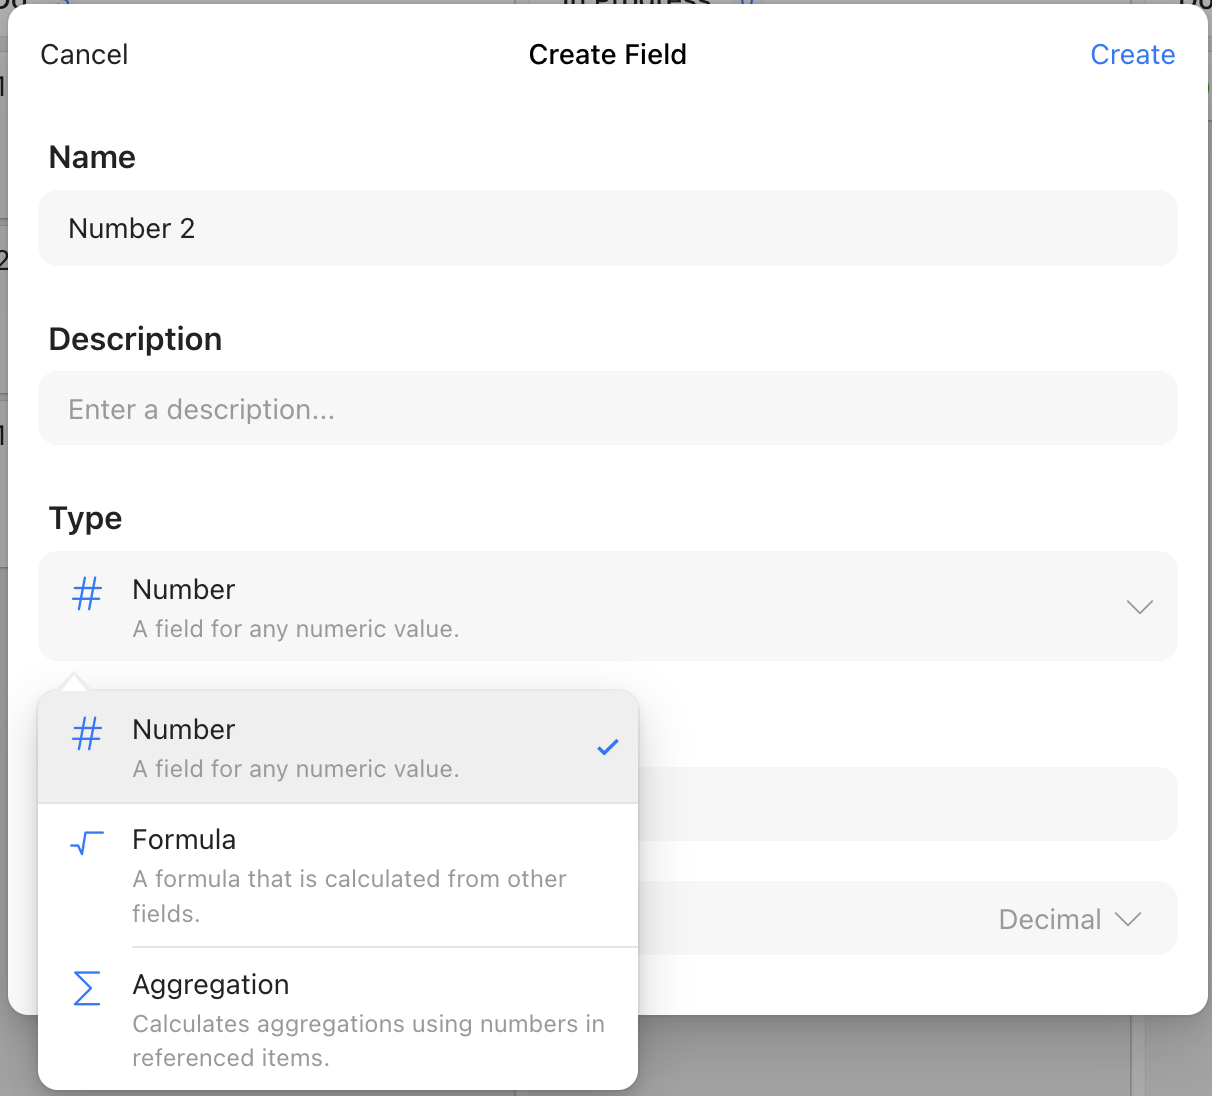Dismiss the dialog with Cancel
Screen dimensions: 1212x1096
83,55
